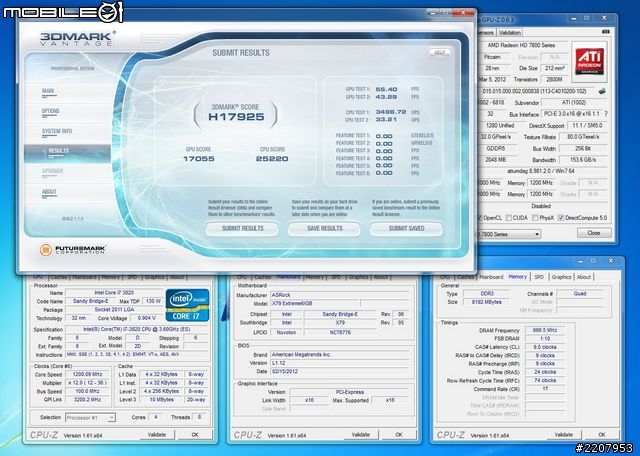Click the Mobile01 logo
The width and height of the screenshot is (640, 456).
tap(63, 12)
